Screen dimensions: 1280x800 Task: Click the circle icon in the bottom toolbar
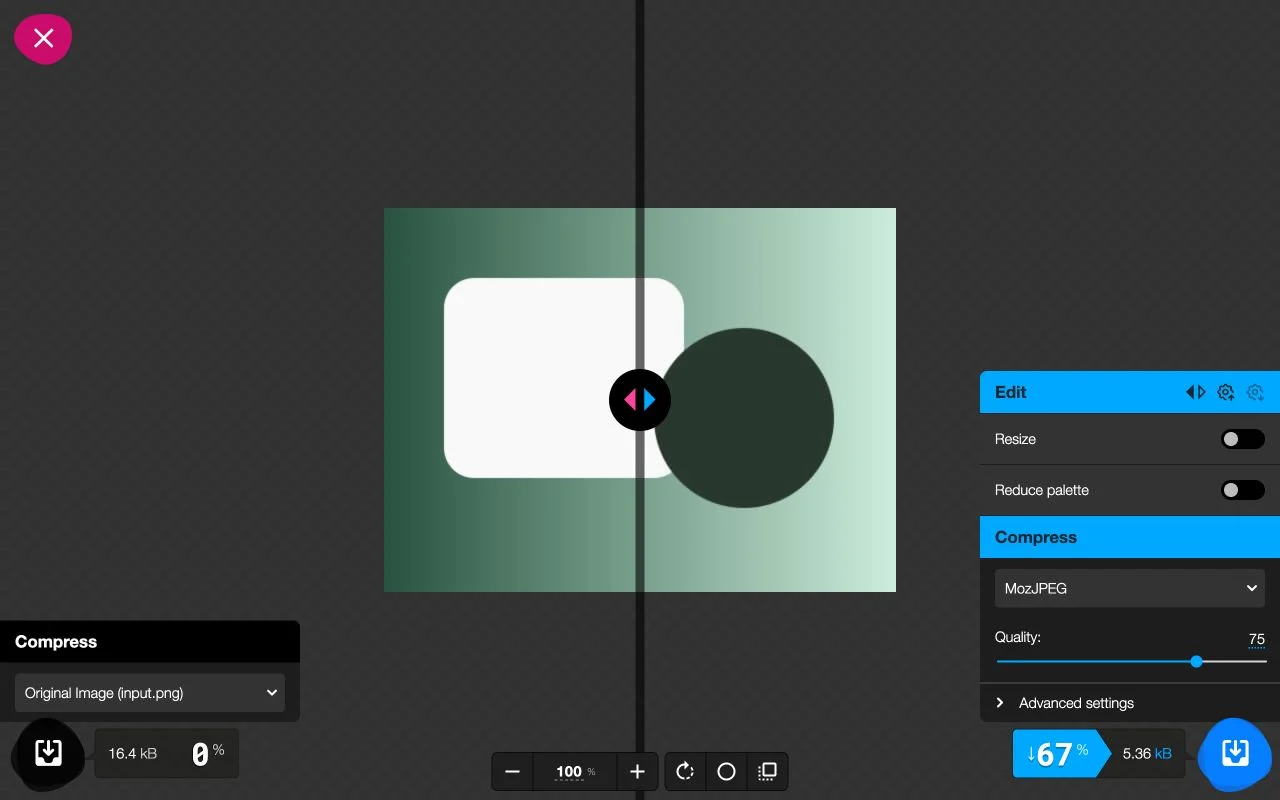click(x=727, y=771)
